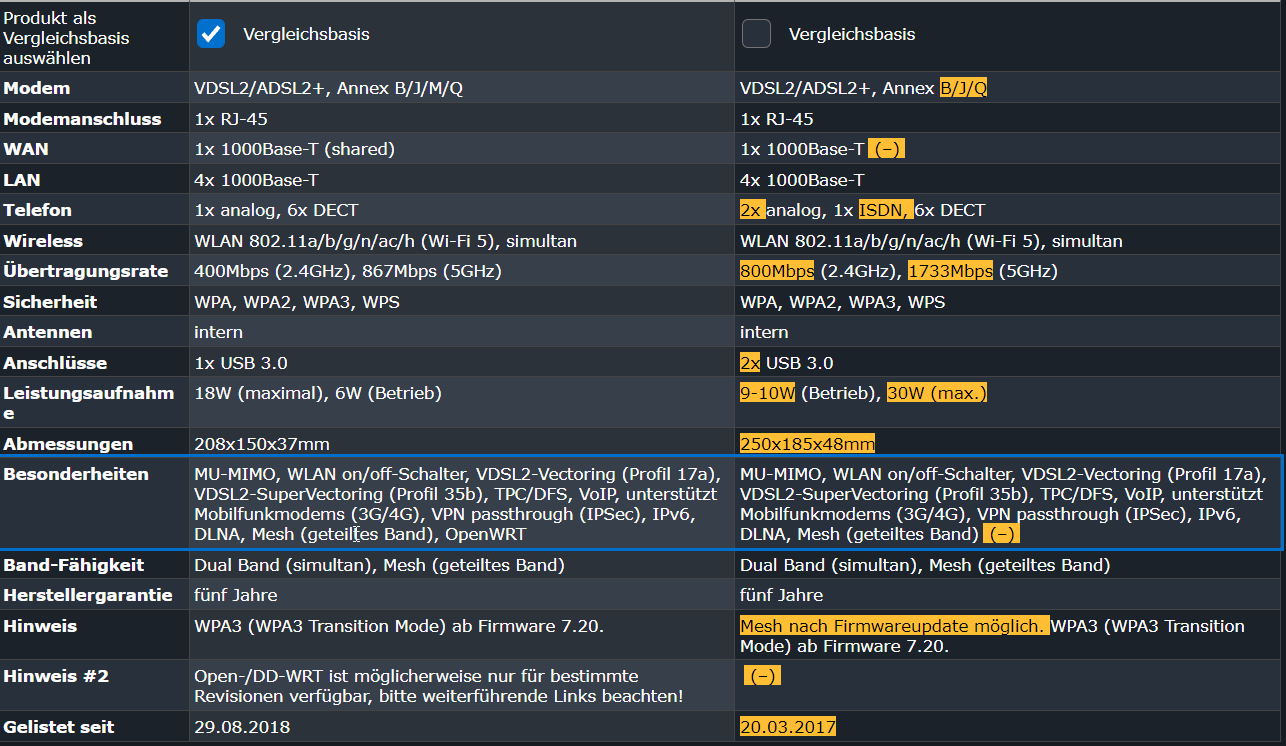Select the highlighted '1733Mbps' value
Screen dimensions: 1286x746
coord(950,271)
